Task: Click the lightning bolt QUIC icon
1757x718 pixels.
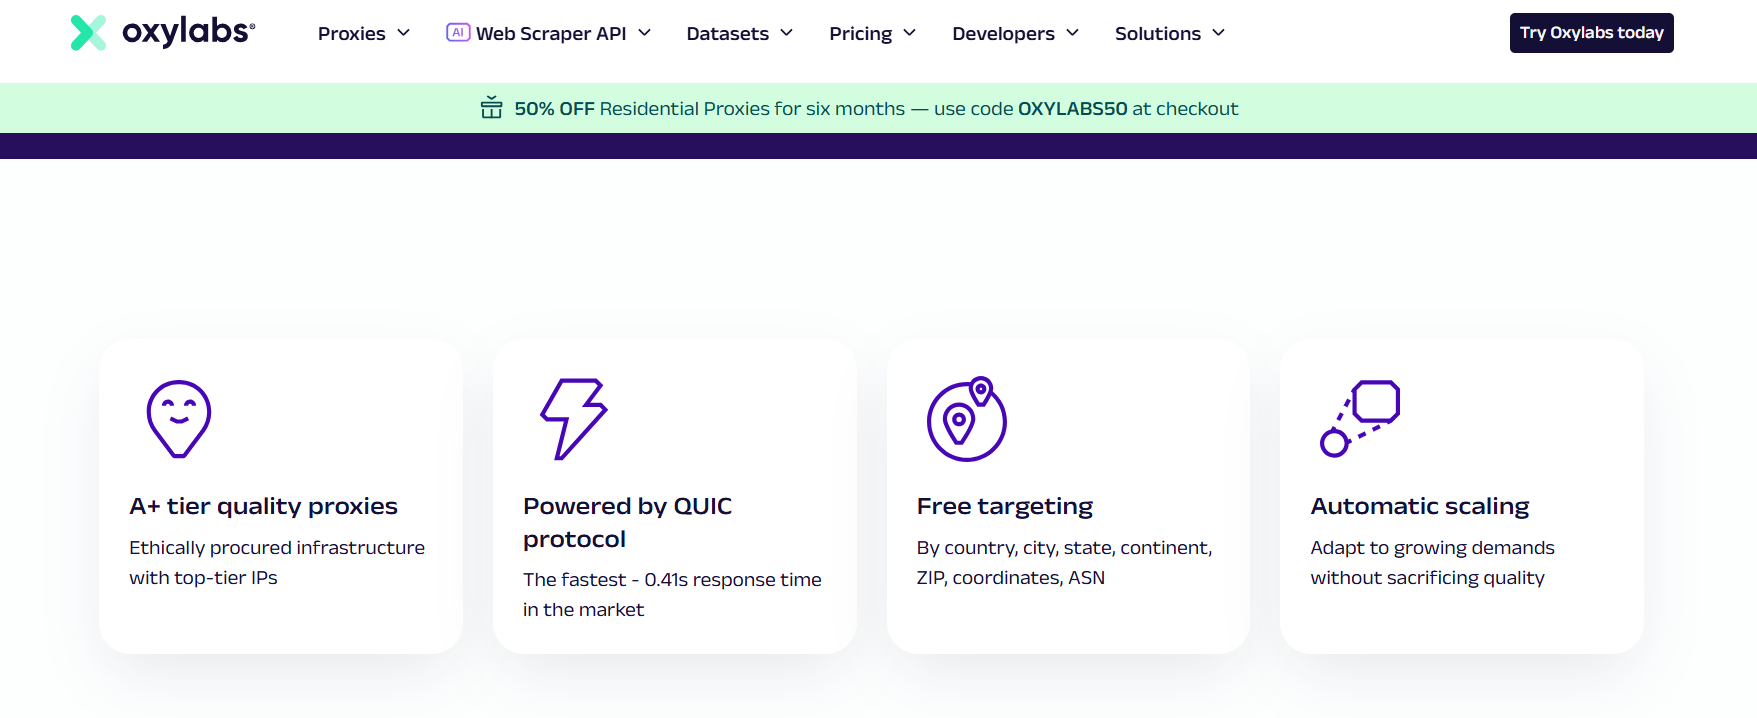Action: 572,418
